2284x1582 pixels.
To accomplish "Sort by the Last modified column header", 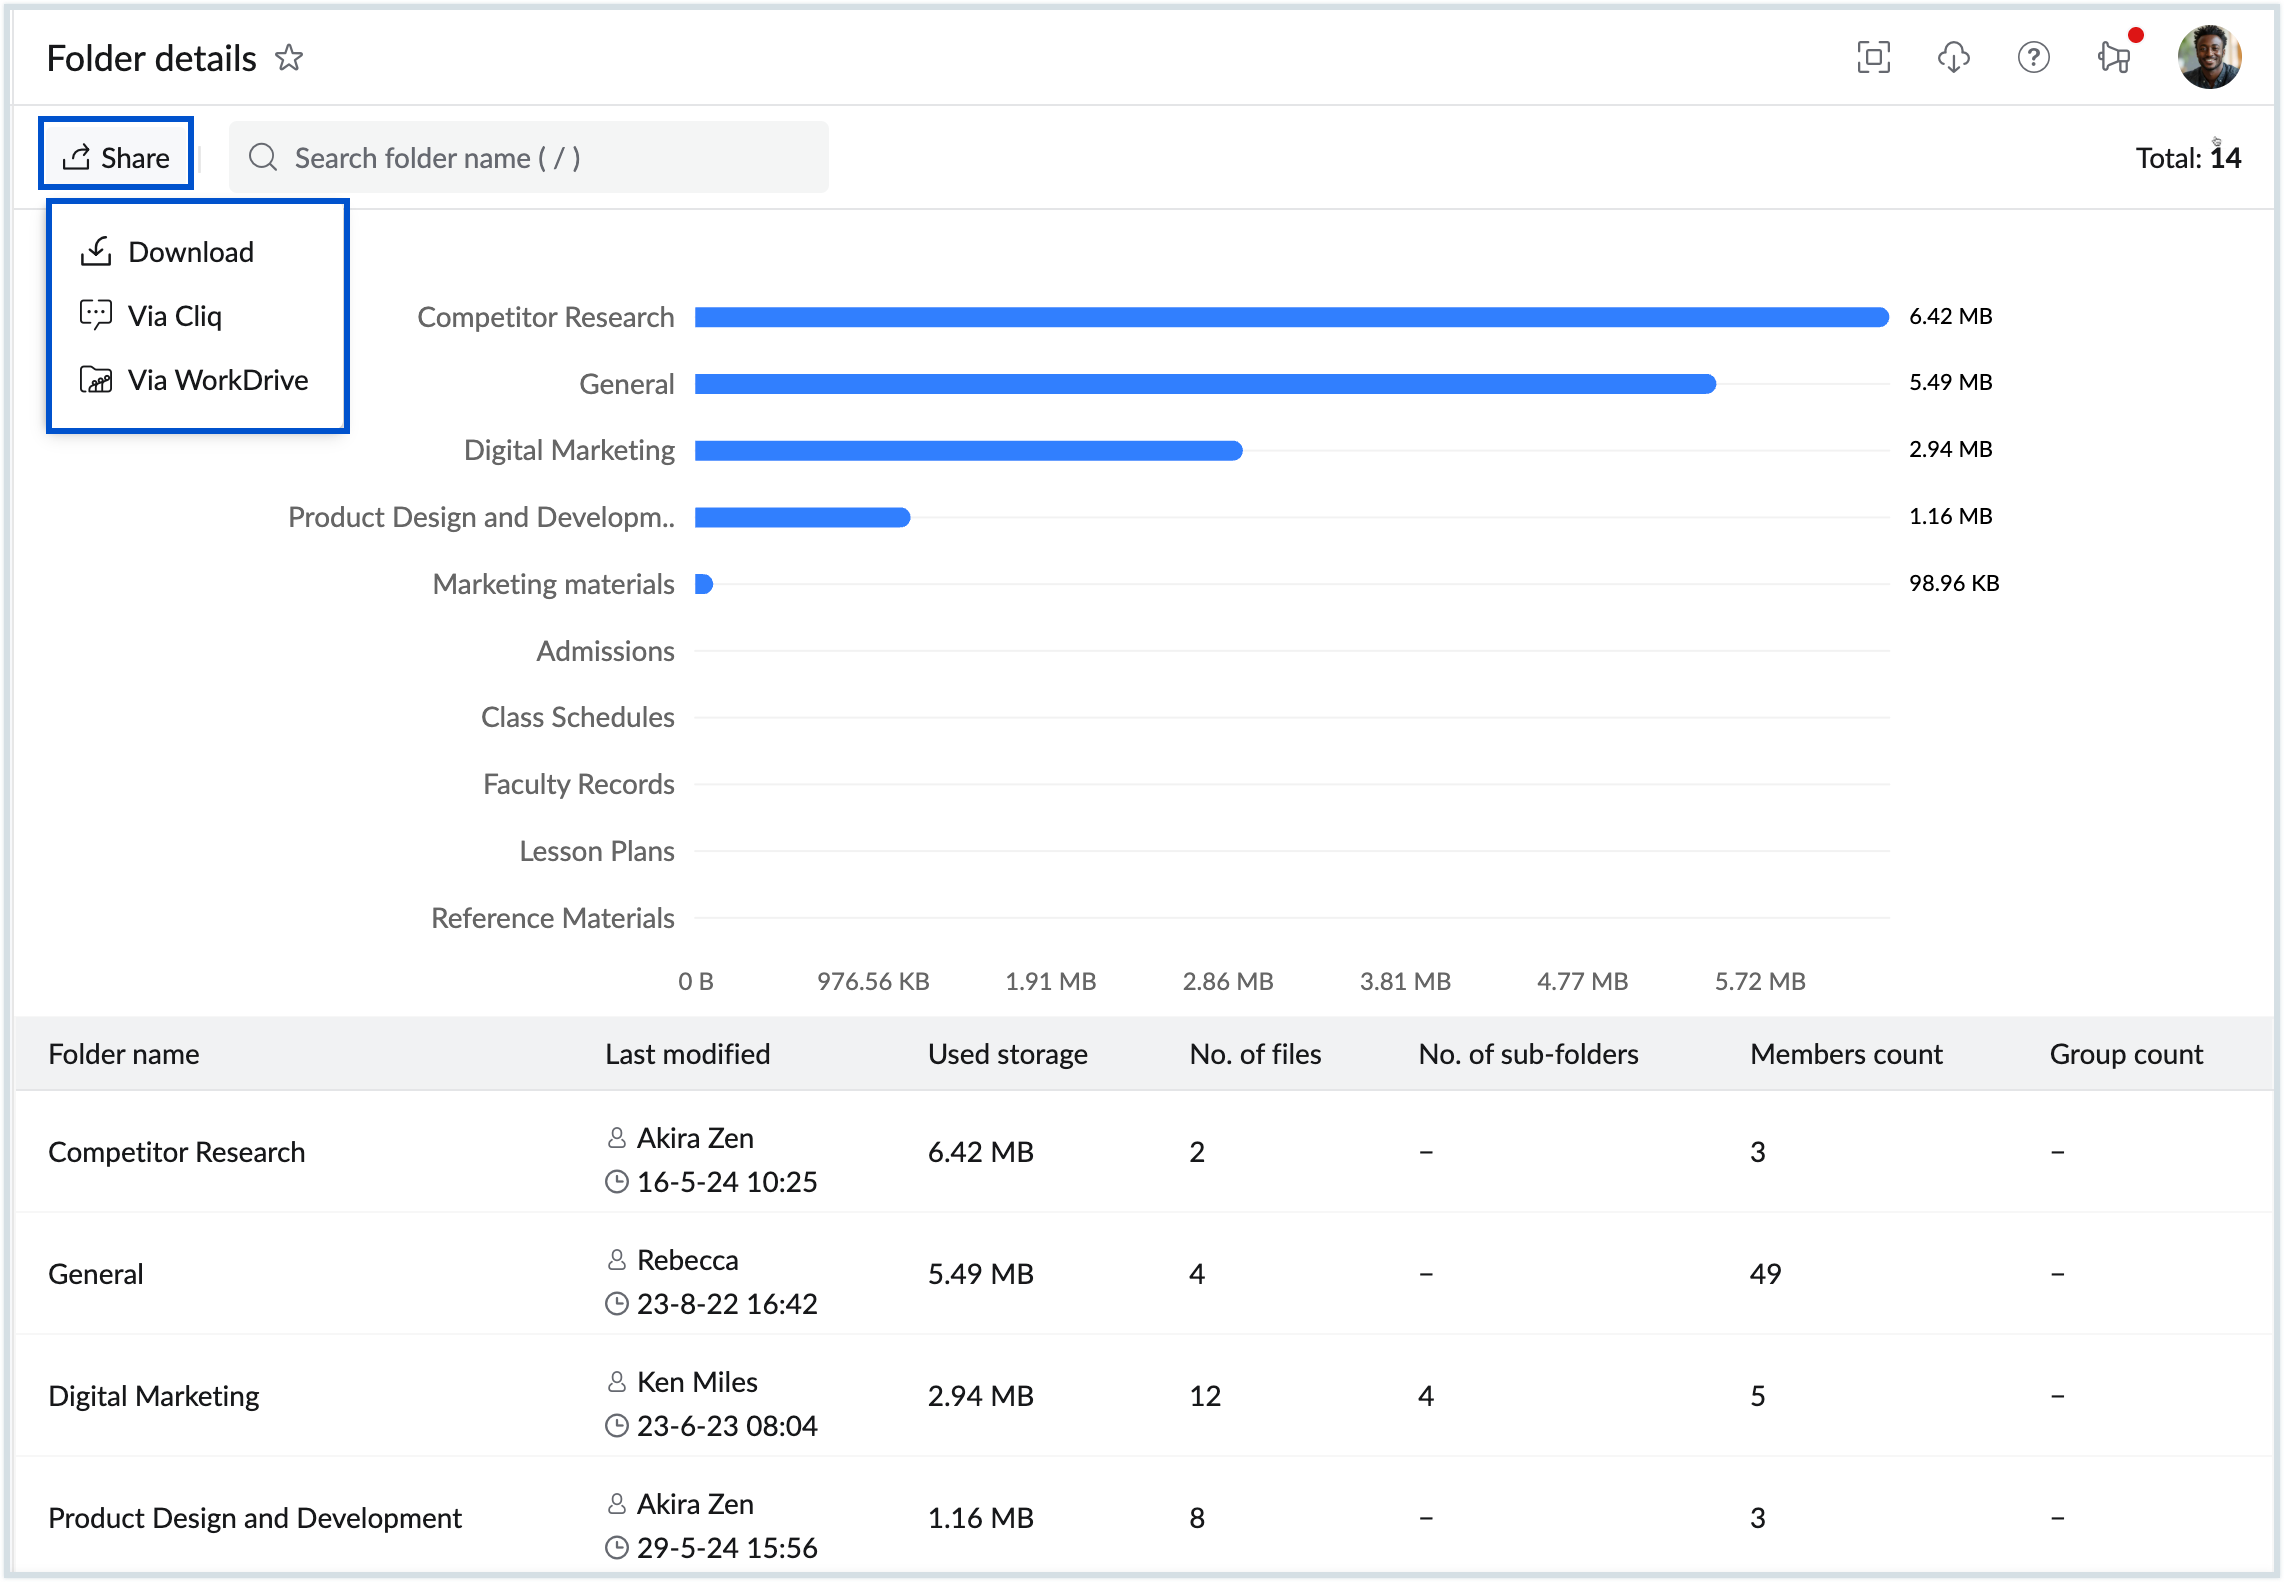I will [687, 1054].
